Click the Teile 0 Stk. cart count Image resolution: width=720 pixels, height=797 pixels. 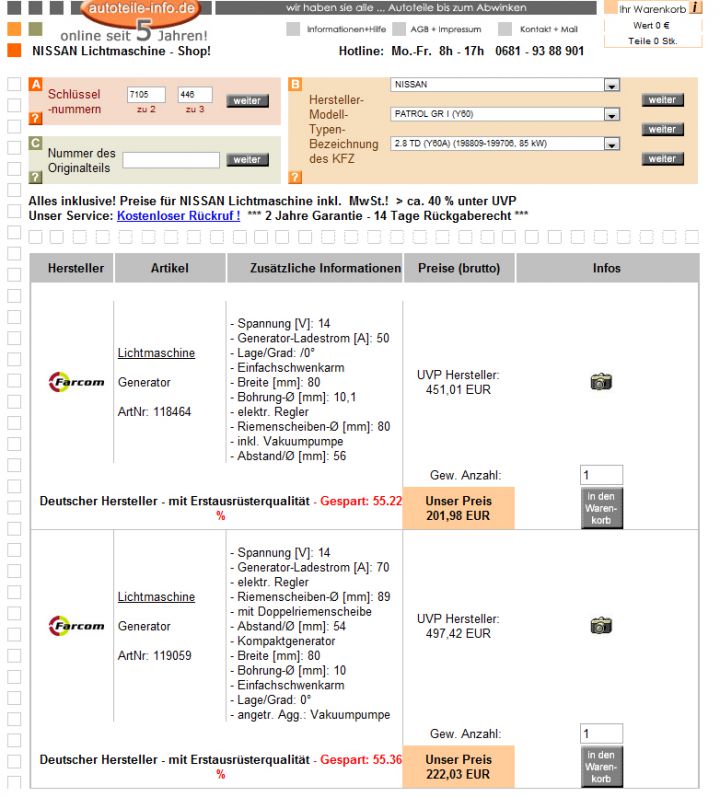652,41
